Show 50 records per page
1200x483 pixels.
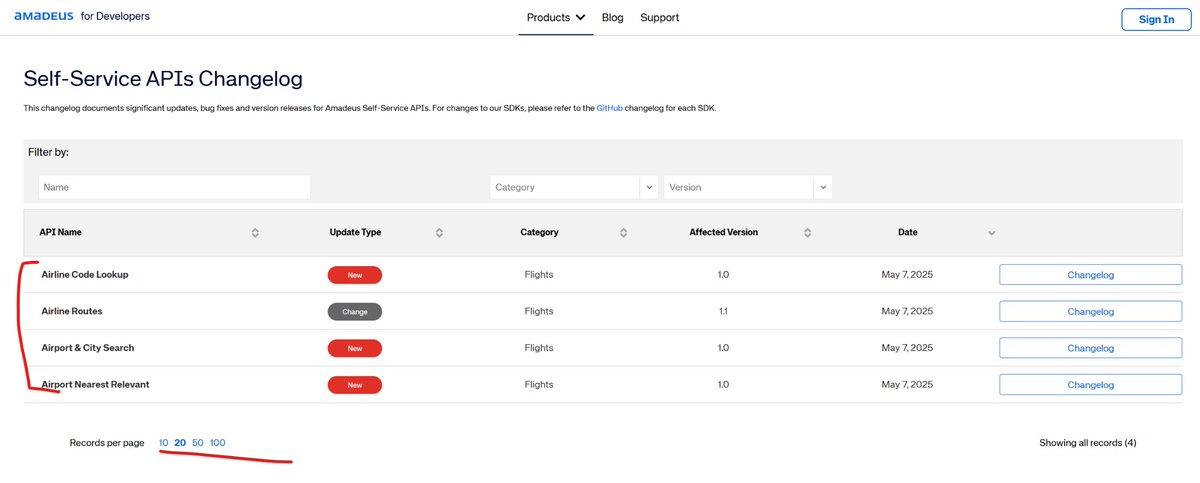coord(198,442)
